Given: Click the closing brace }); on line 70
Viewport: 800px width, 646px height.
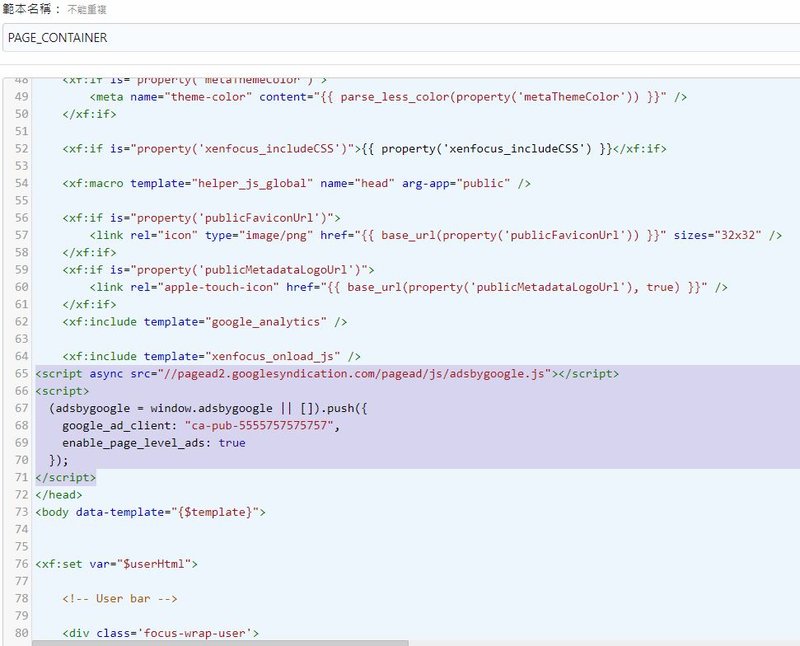Looking at the screenshot, I should point(59,460).
